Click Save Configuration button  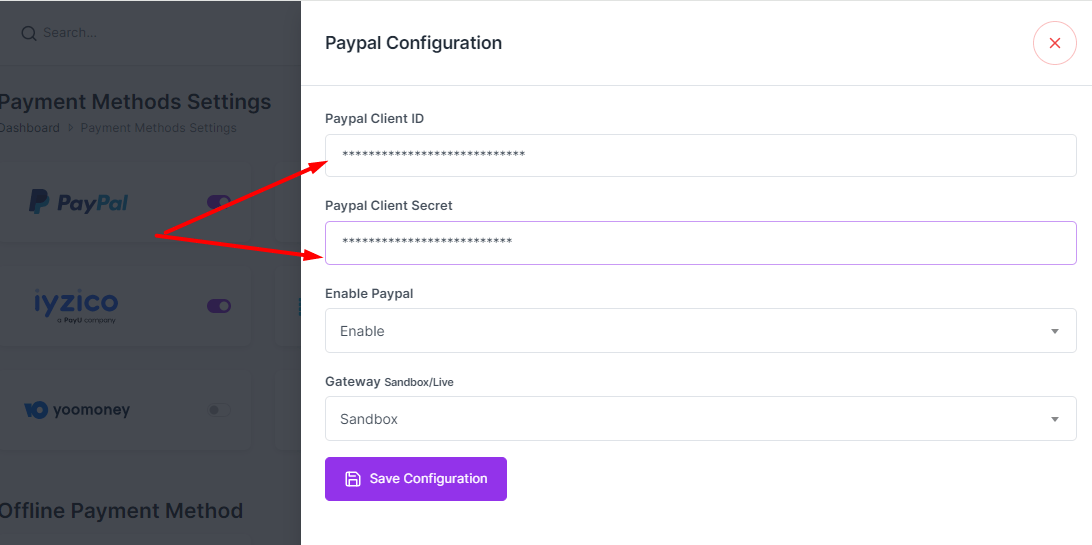(416, 479)
